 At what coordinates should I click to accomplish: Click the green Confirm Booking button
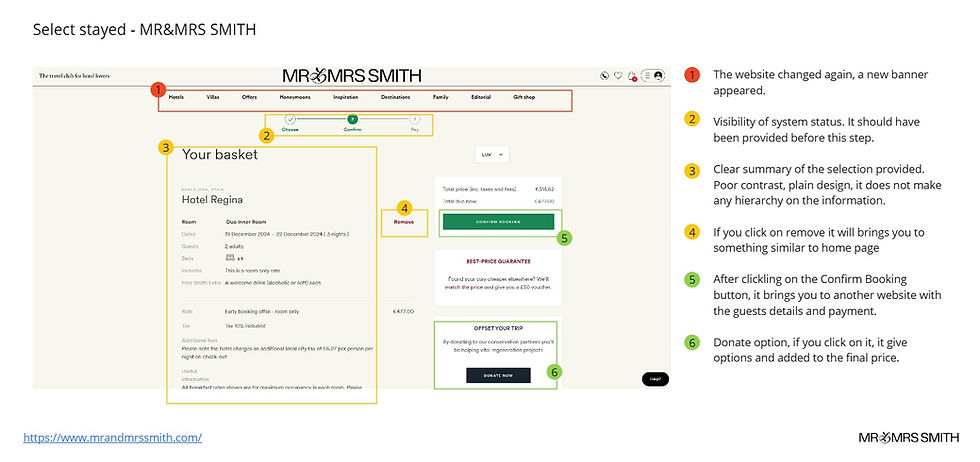click(498, 222)
